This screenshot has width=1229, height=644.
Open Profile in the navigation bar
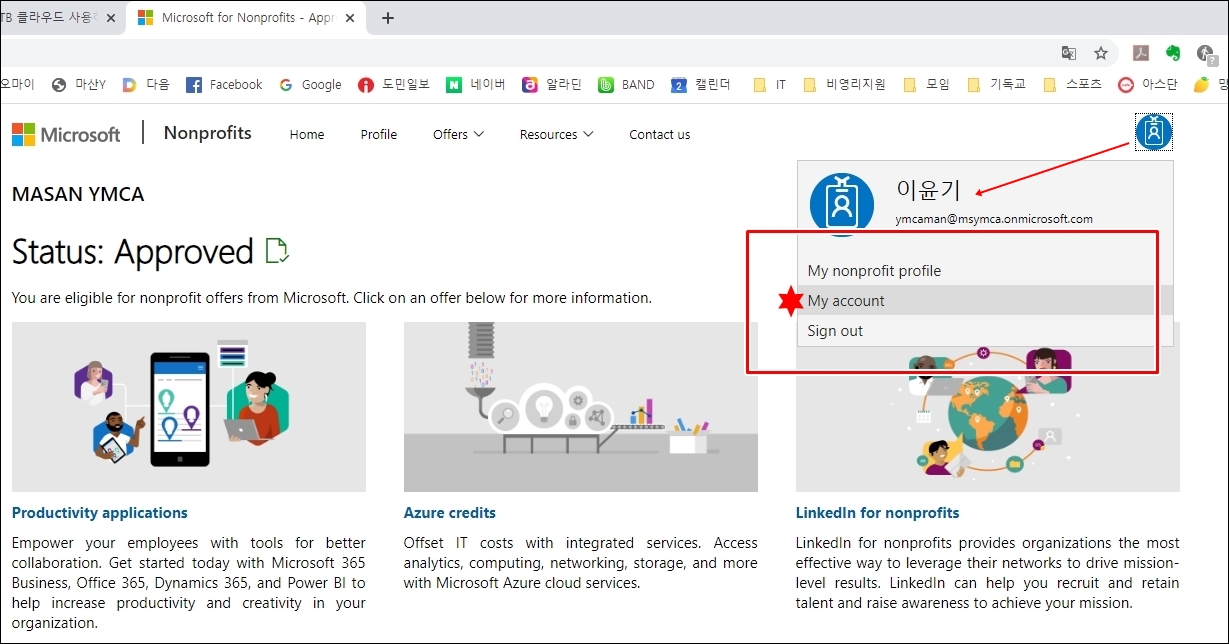tap(379, 134)
